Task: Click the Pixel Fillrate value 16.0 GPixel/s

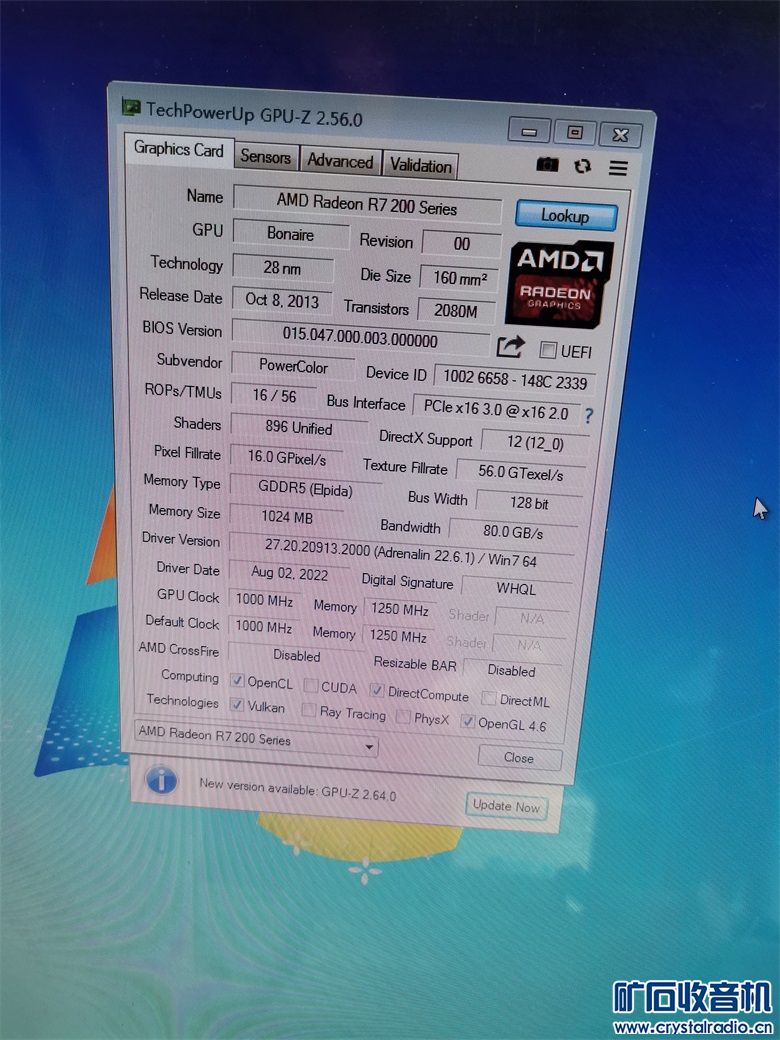Action: click(x=287, y=458)
